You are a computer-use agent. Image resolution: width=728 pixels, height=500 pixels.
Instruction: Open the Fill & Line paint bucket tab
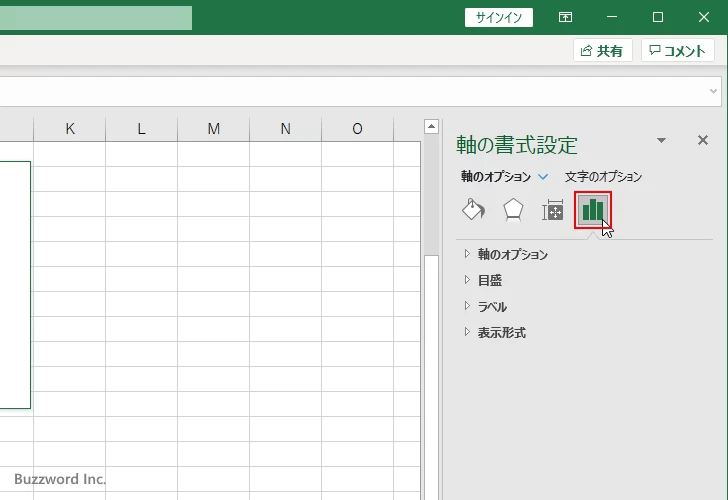[x=473, y=209]
